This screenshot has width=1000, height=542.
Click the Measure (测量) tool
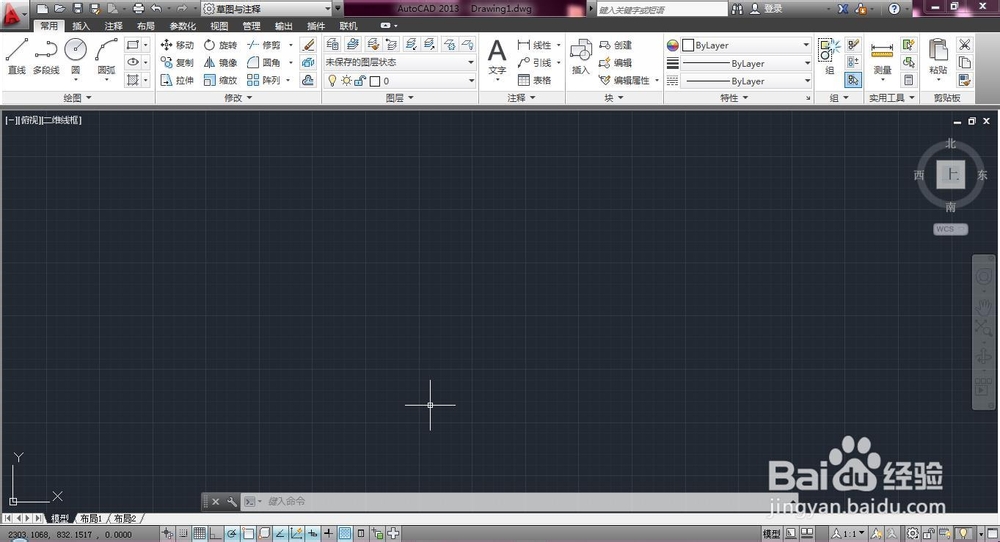tap(882, 57)
